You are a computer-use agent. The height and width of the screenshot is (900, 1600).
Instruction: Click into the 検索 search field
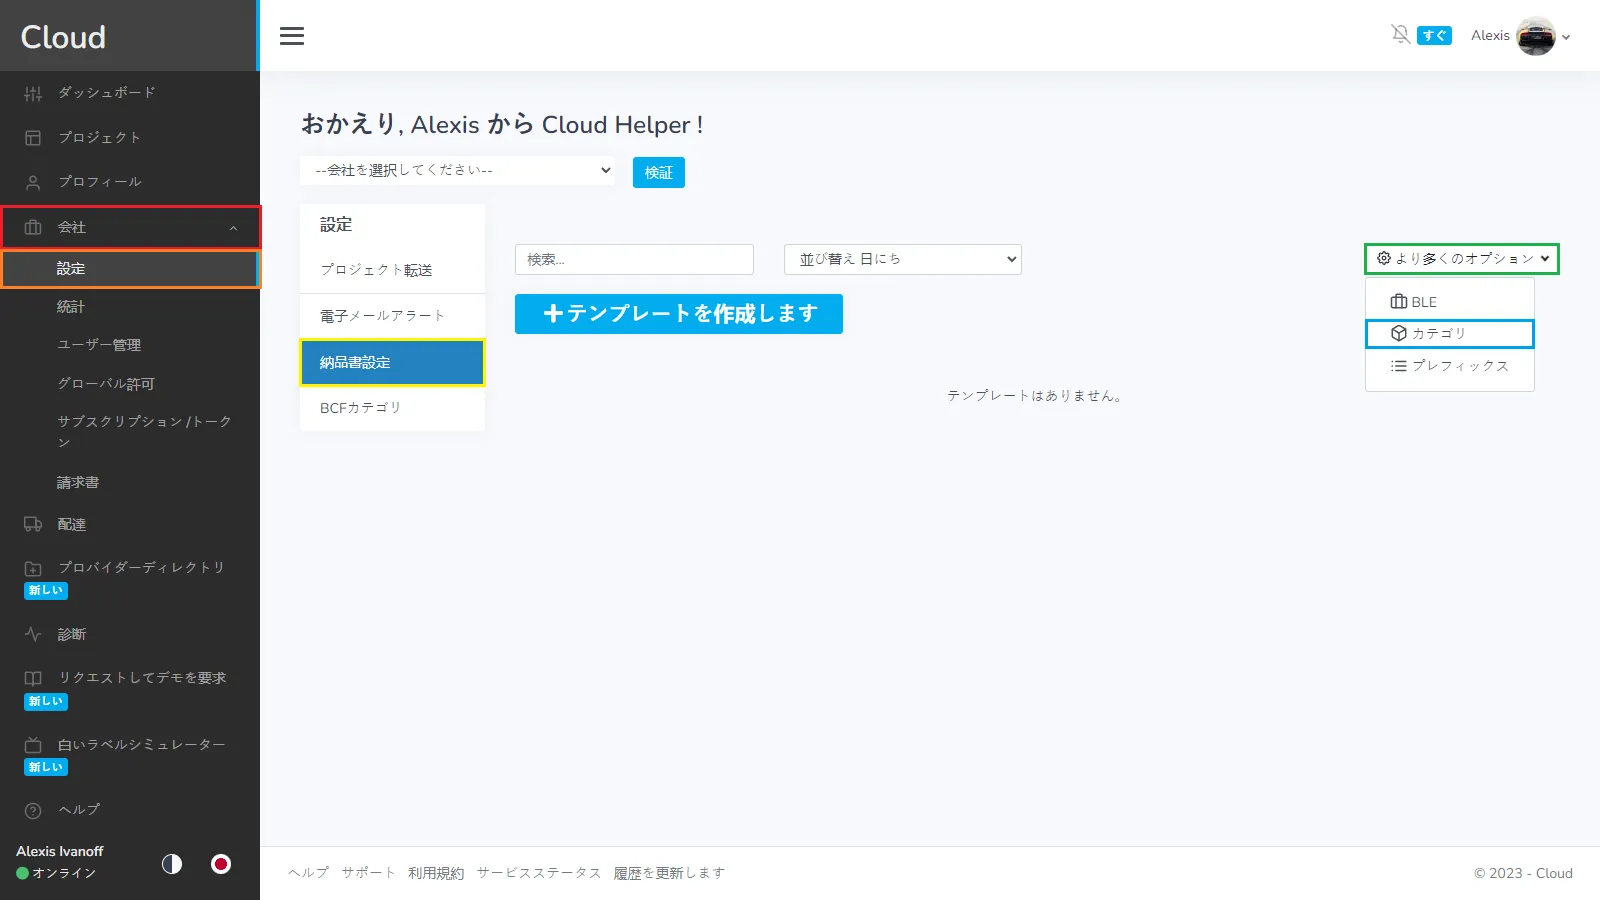point(634,259)
